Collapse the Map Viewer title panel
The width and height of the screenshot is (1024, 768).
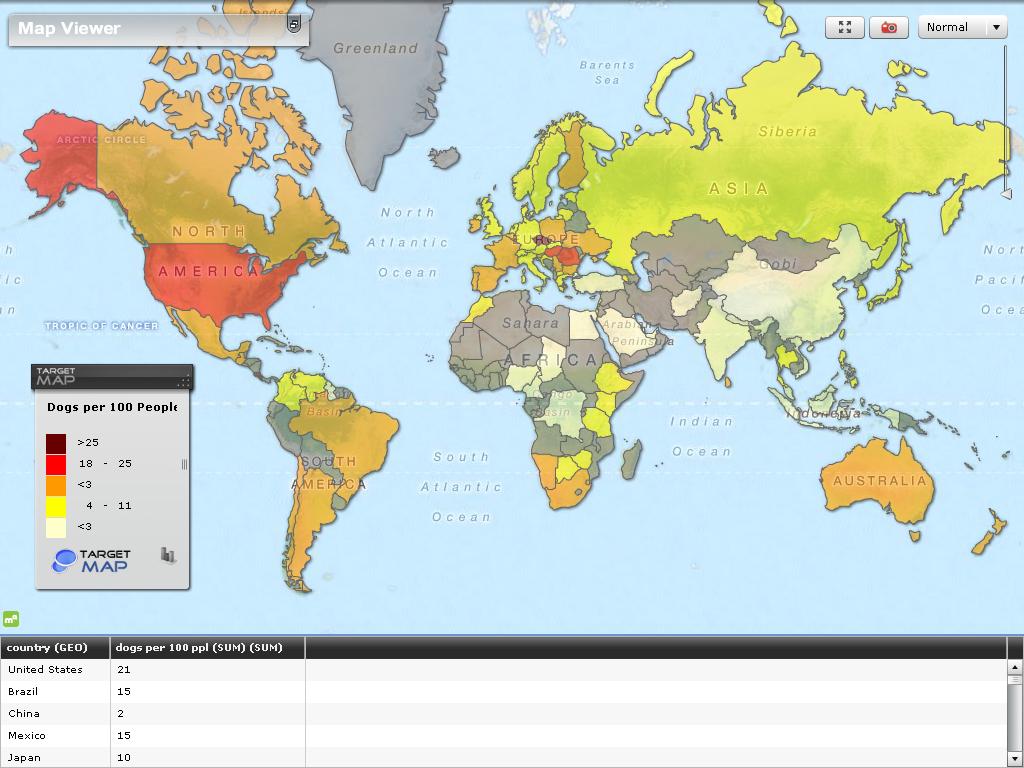(x=294, y=24)
